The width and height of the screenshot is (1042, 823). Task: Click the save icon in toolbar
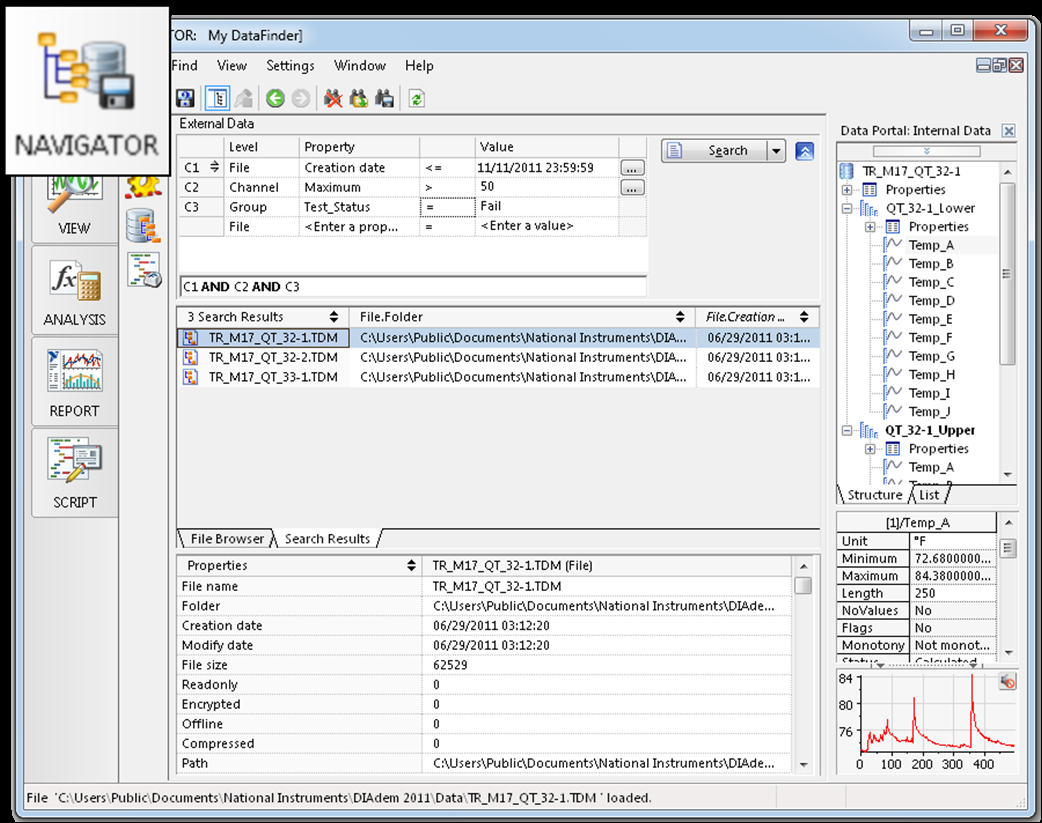[185, 98]
